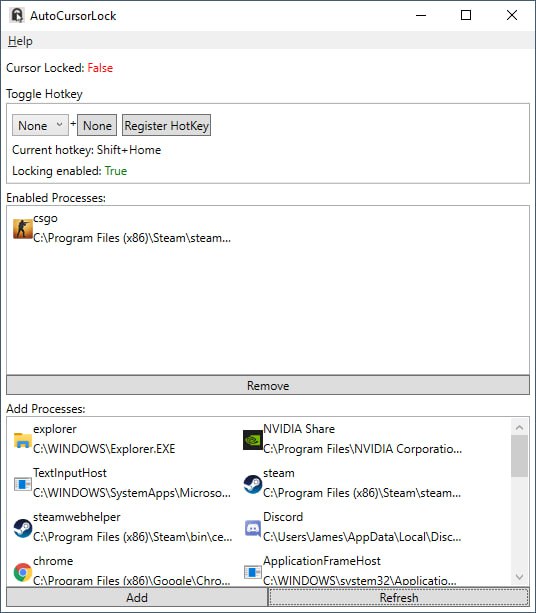The width and height of the screenshot is (536, 613).
Task: Click the Add button
Action: point(137,597)
